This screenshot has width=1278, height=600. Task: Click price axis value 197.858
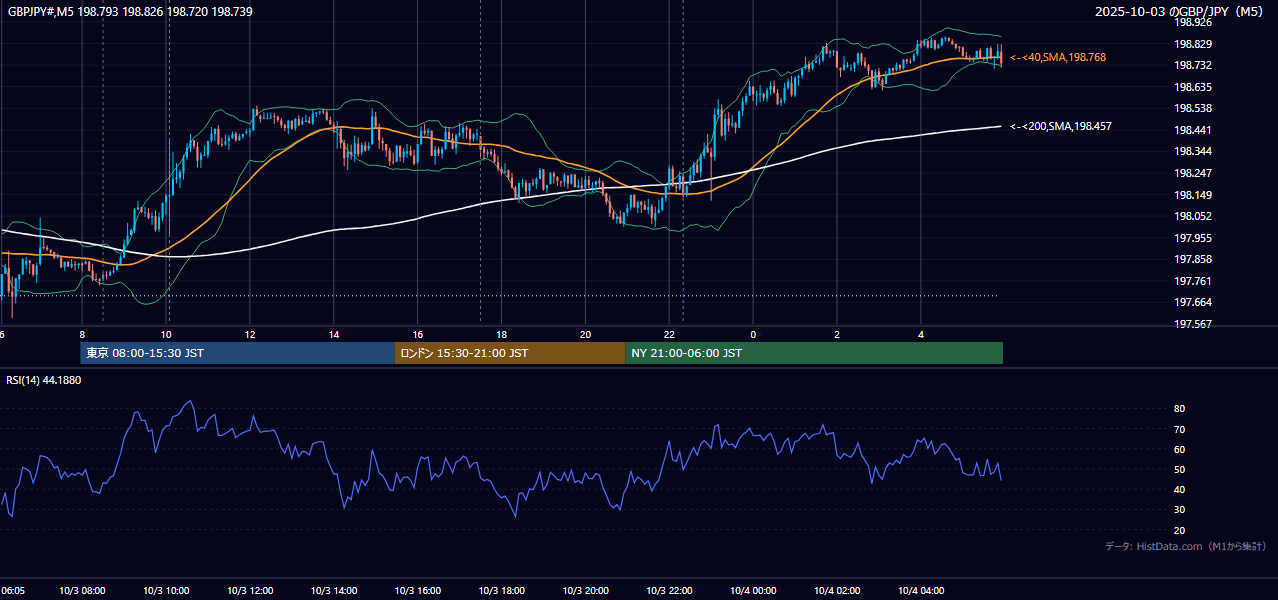pos(1193,259)
